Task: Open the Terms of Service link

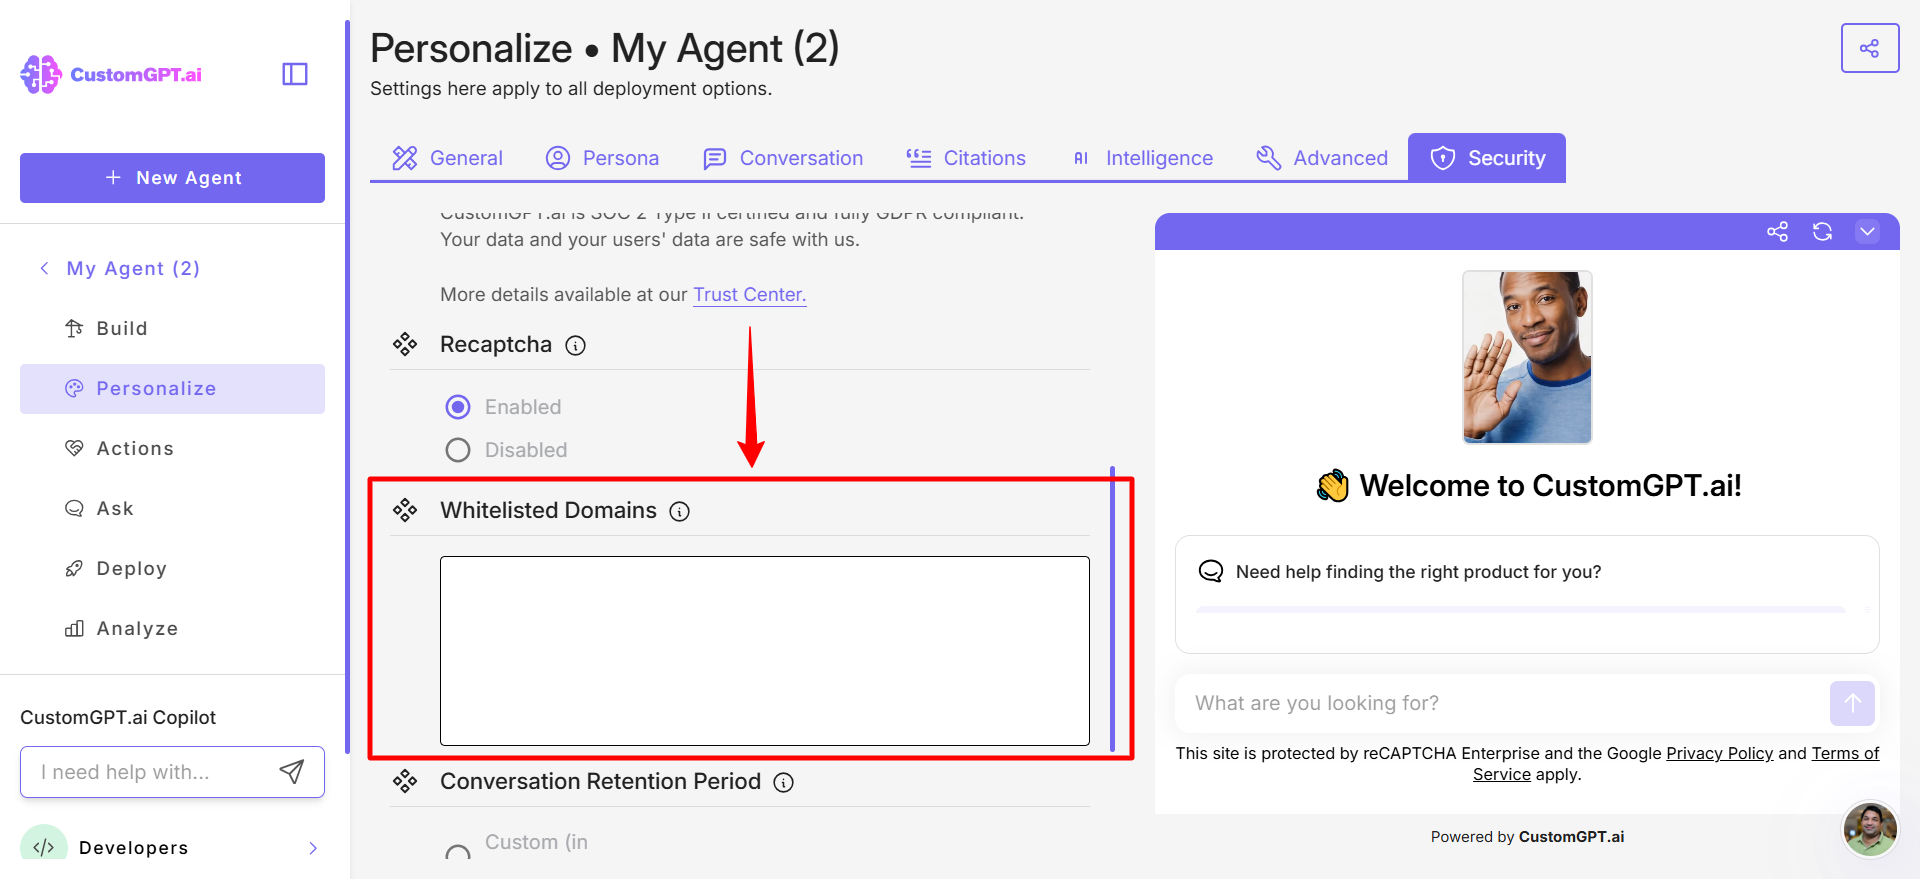Action: pos(1845,754)
